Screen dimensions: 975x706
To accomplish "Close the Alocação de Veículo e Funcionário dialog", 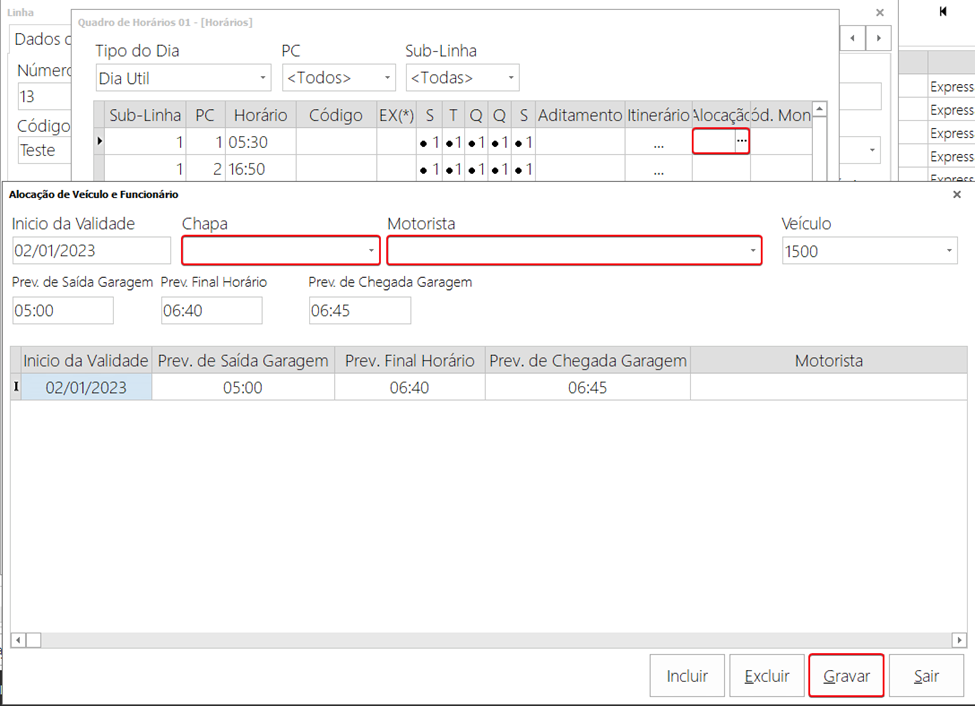I will [x=957, y=195].
